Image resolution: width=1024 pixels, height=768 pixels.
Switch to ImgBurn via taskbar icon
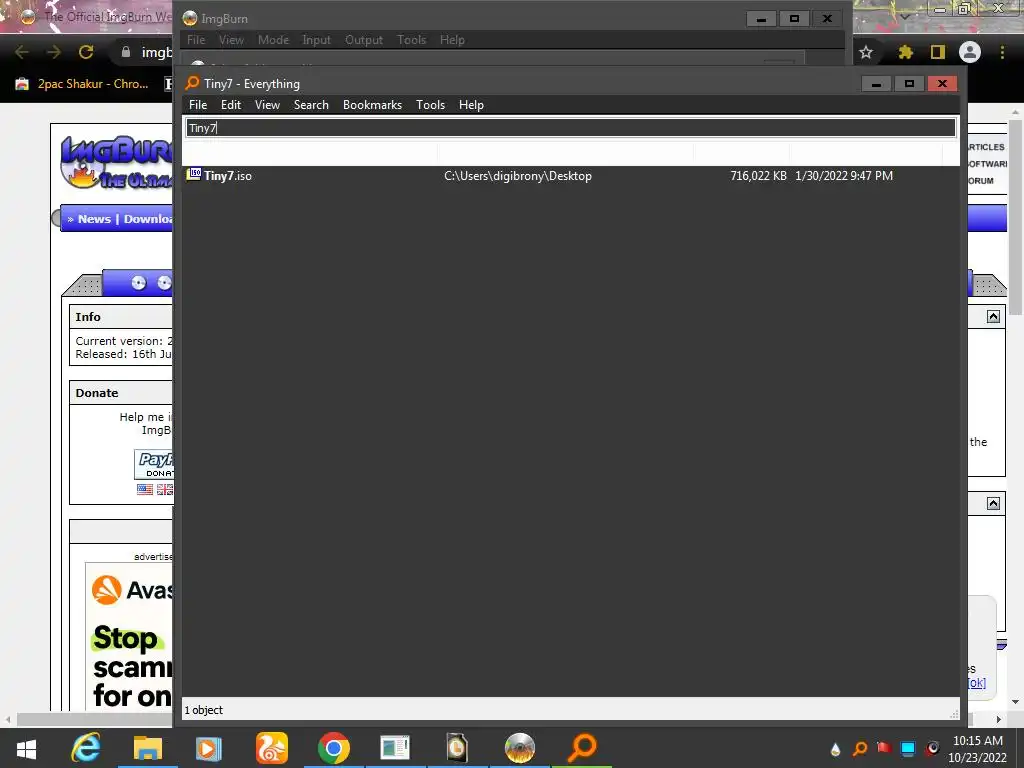coord(520,748)
